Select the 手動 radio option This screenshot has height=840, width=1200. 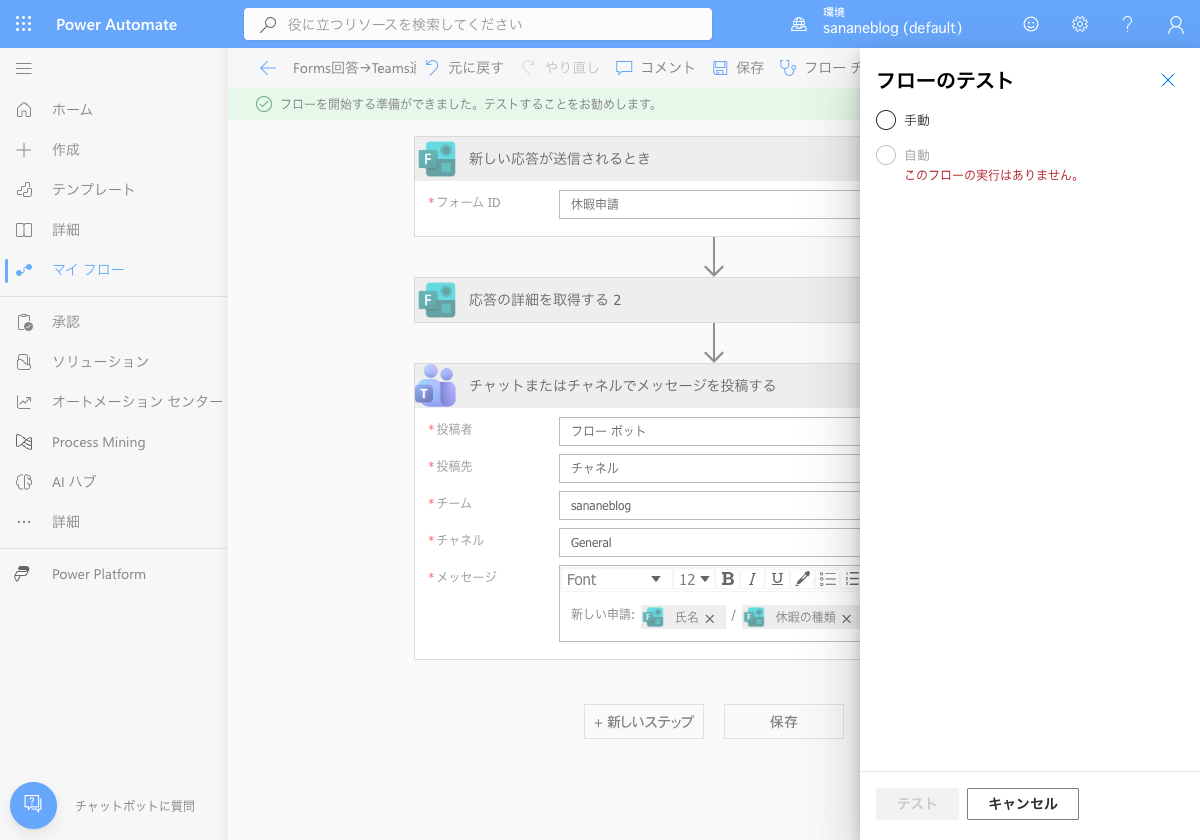[886, 120]
